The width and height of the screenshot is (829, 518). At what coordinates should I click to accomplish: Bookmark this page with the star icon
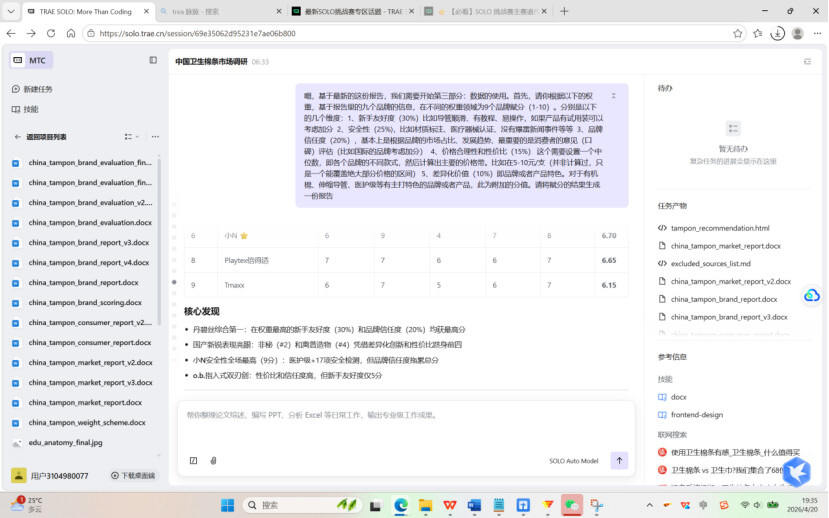pos(738,33)
